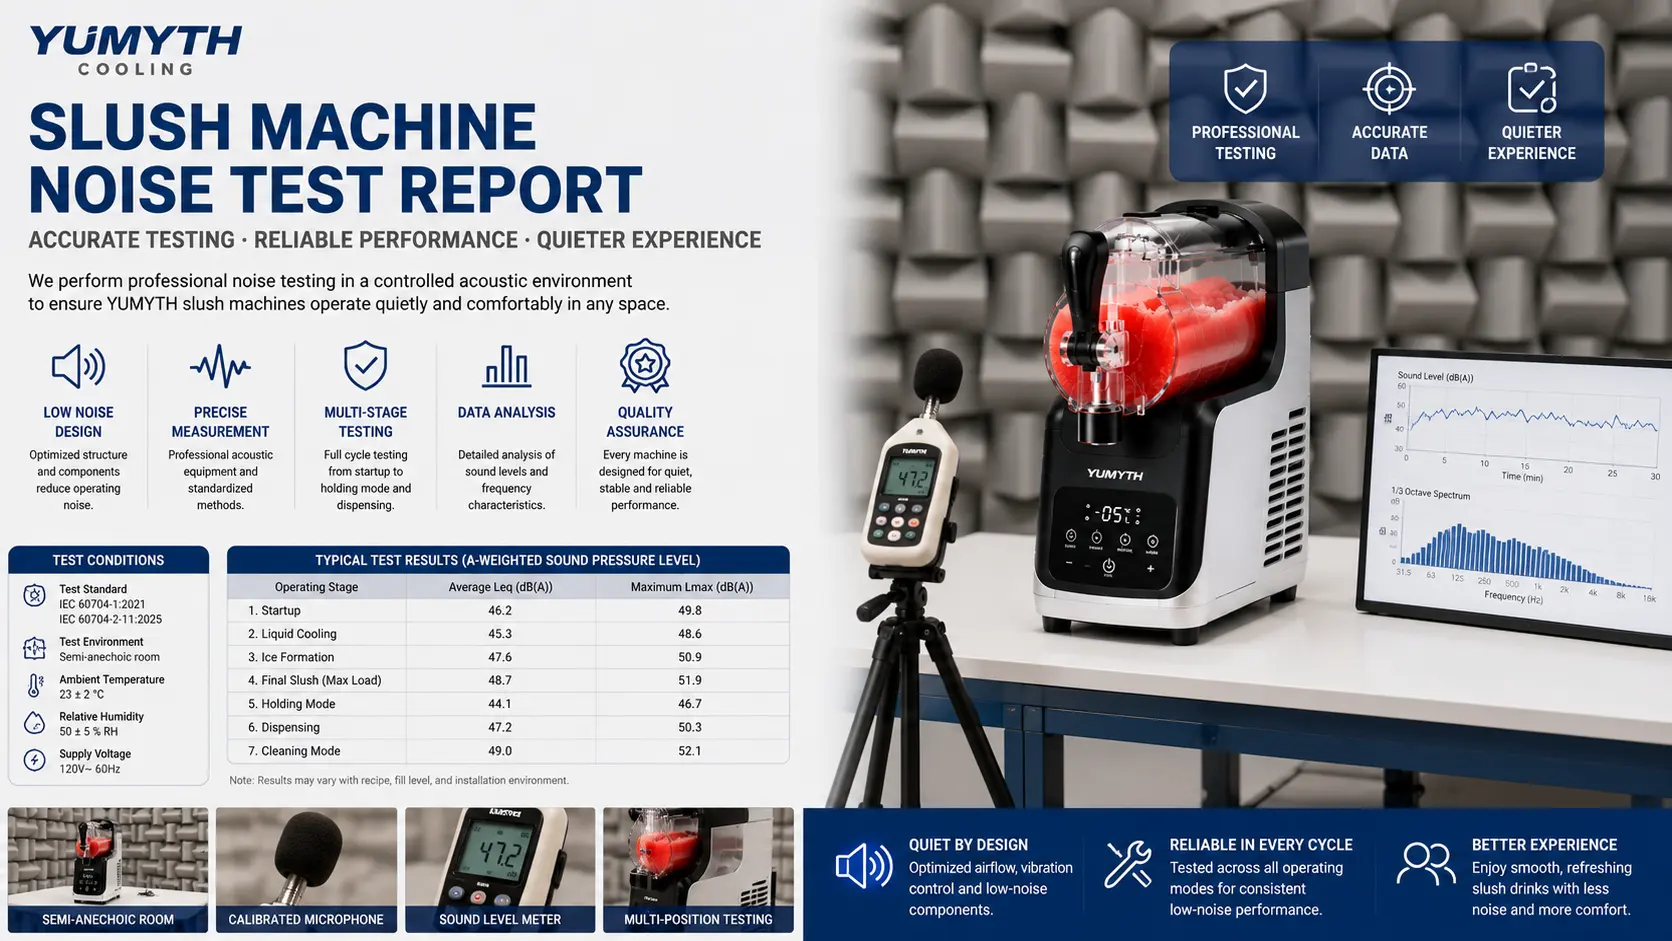The image size is (1672, 941).
Task: Click the Precise Measurement waveform icon
Action: coord(220,367)
